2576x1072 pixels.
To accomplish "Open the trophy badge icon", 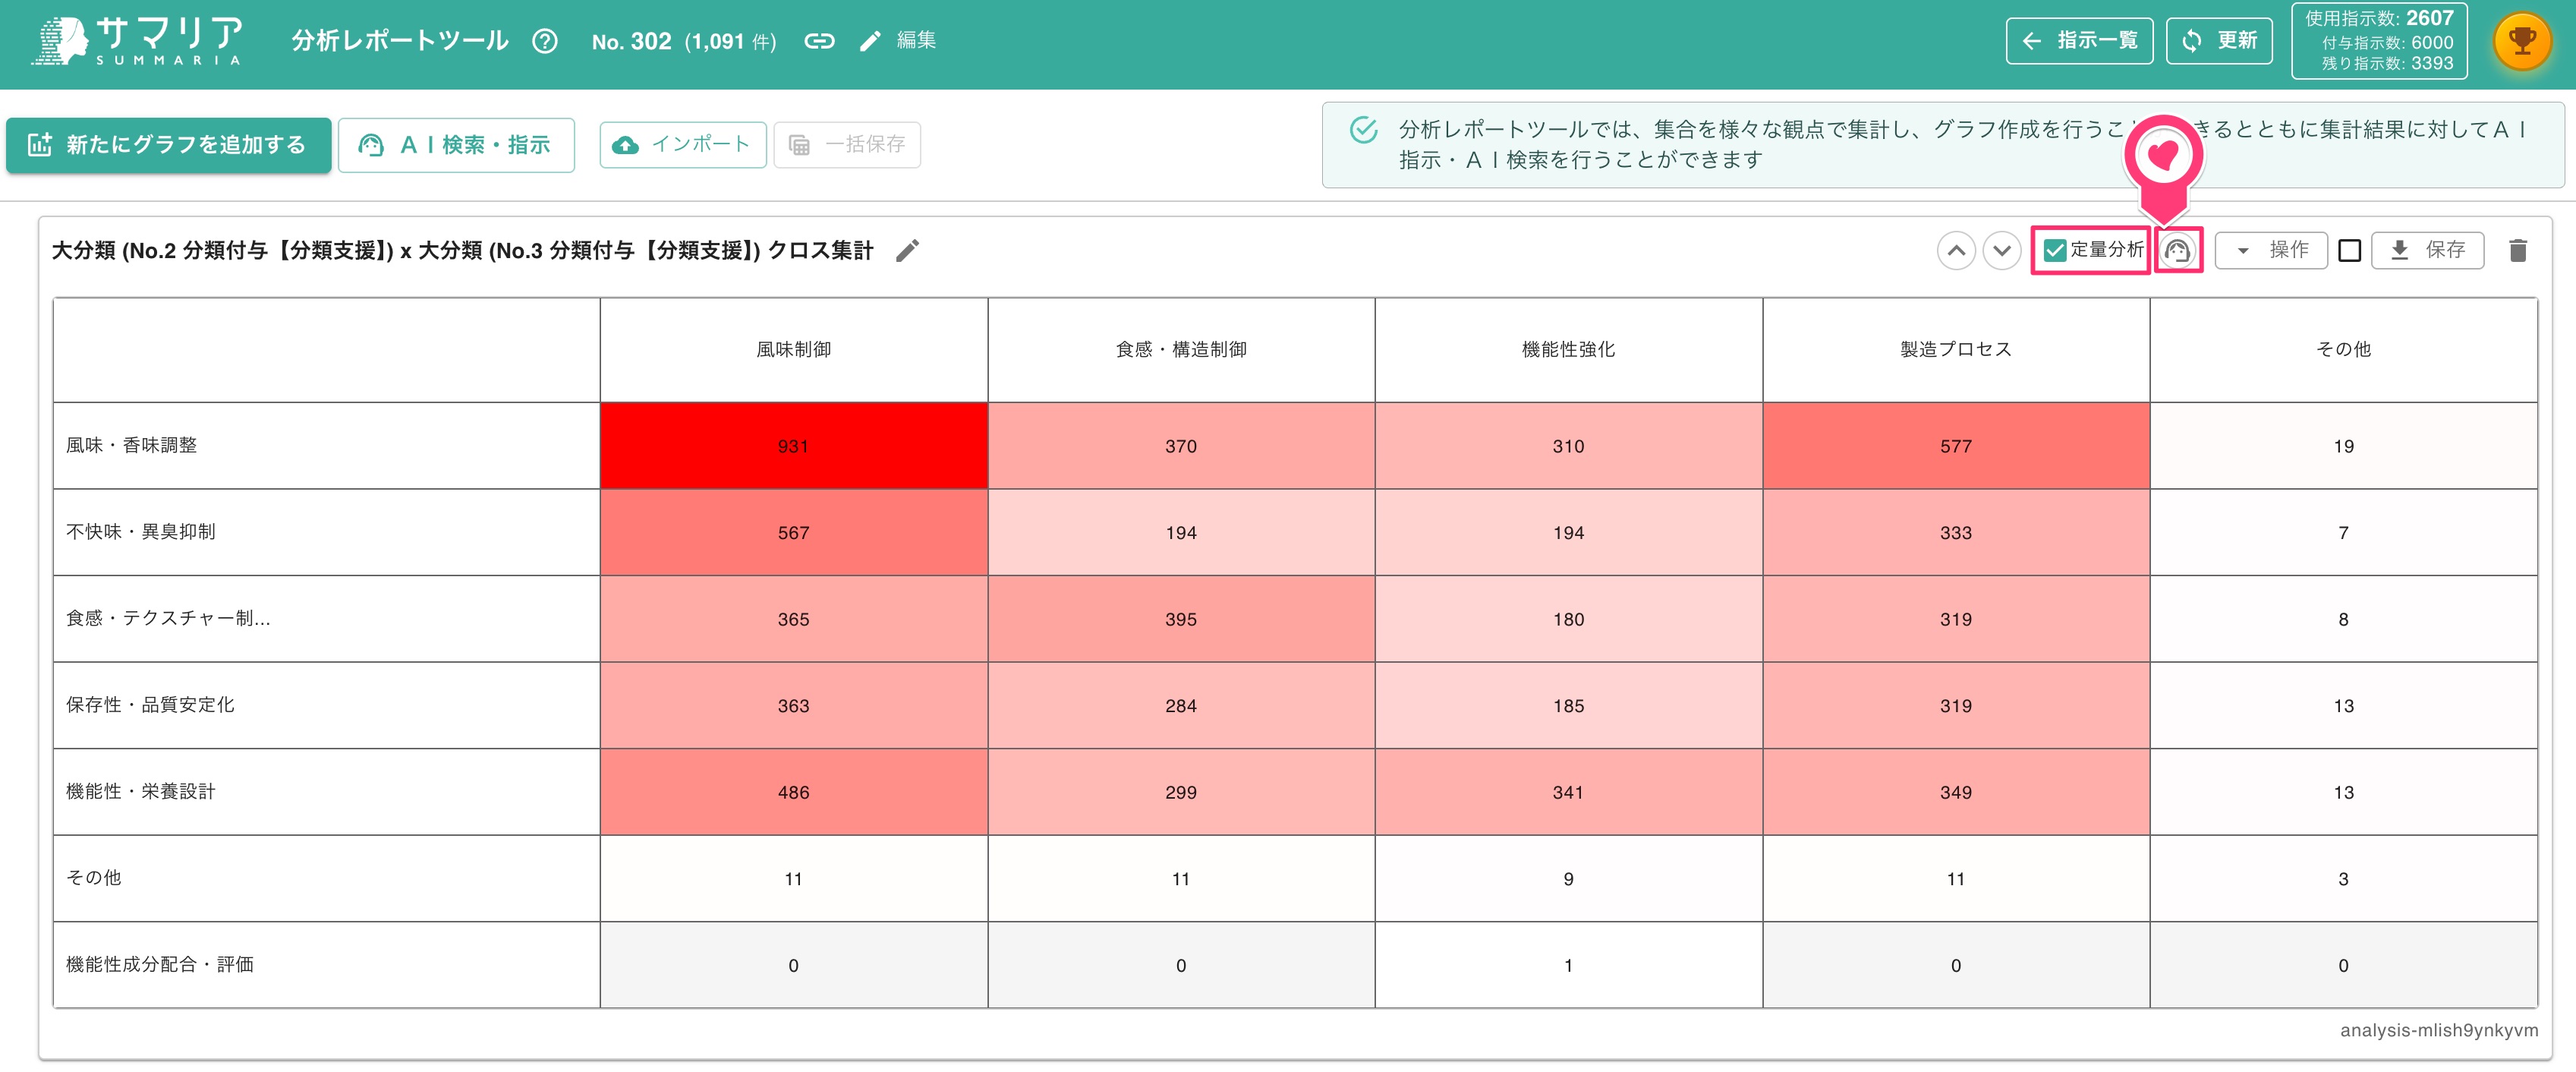I will coord(2522,41).
